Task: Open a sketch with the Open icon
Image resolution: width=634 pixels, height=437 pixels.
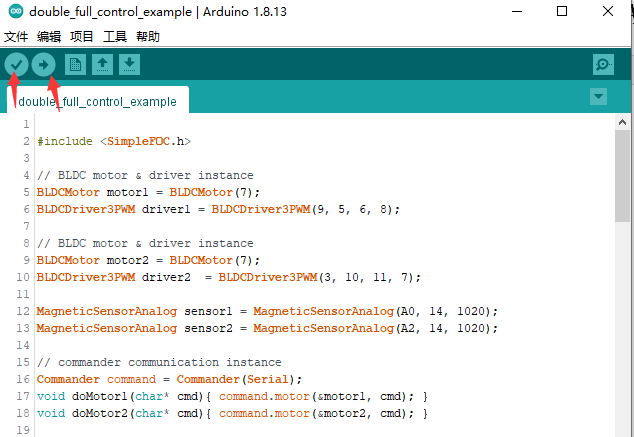Action: [x=102, y=65]
